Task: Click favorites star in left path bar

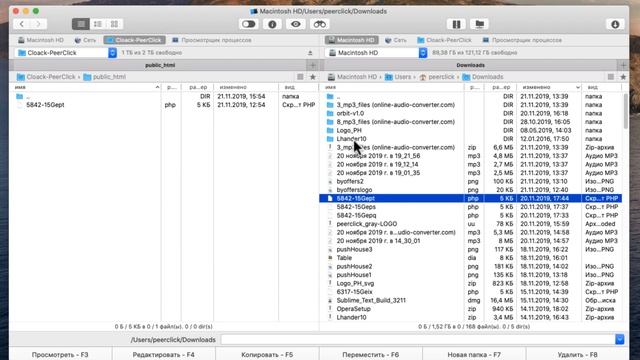Action: [x=313, y=77]
